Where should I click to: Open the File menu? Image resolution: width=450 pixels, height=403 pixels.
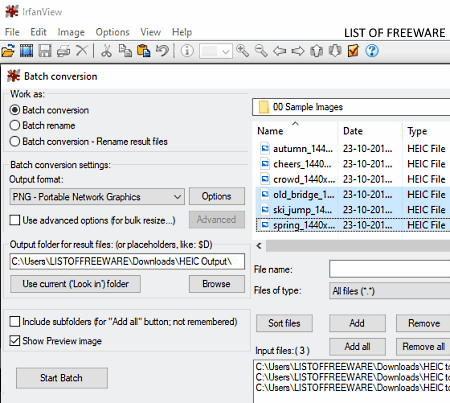(x=12, y=32)
